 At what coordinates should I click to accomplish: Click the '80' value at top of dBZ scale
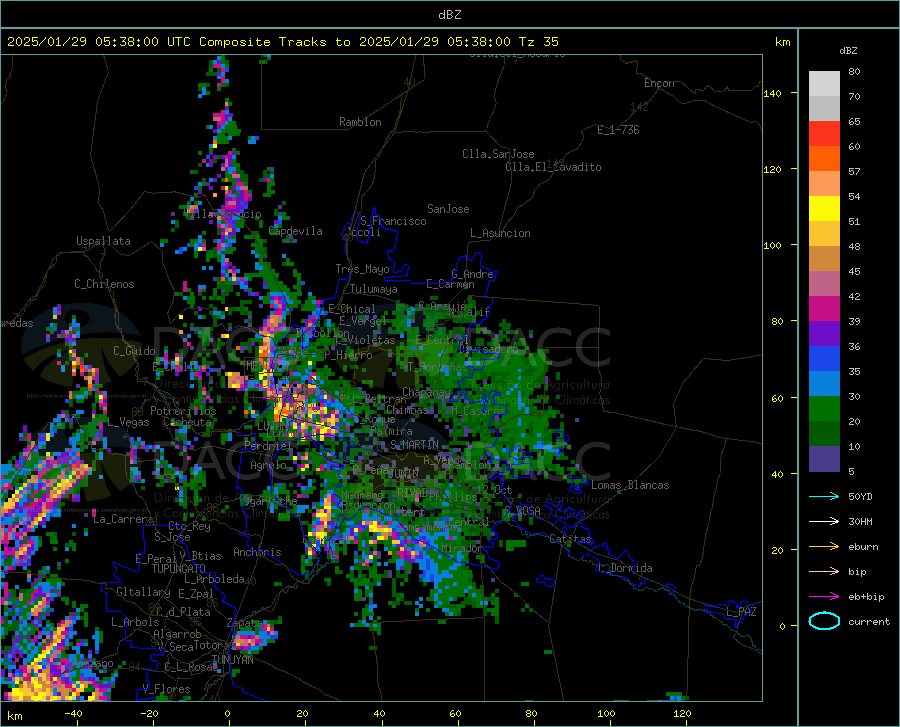point(854,71)
